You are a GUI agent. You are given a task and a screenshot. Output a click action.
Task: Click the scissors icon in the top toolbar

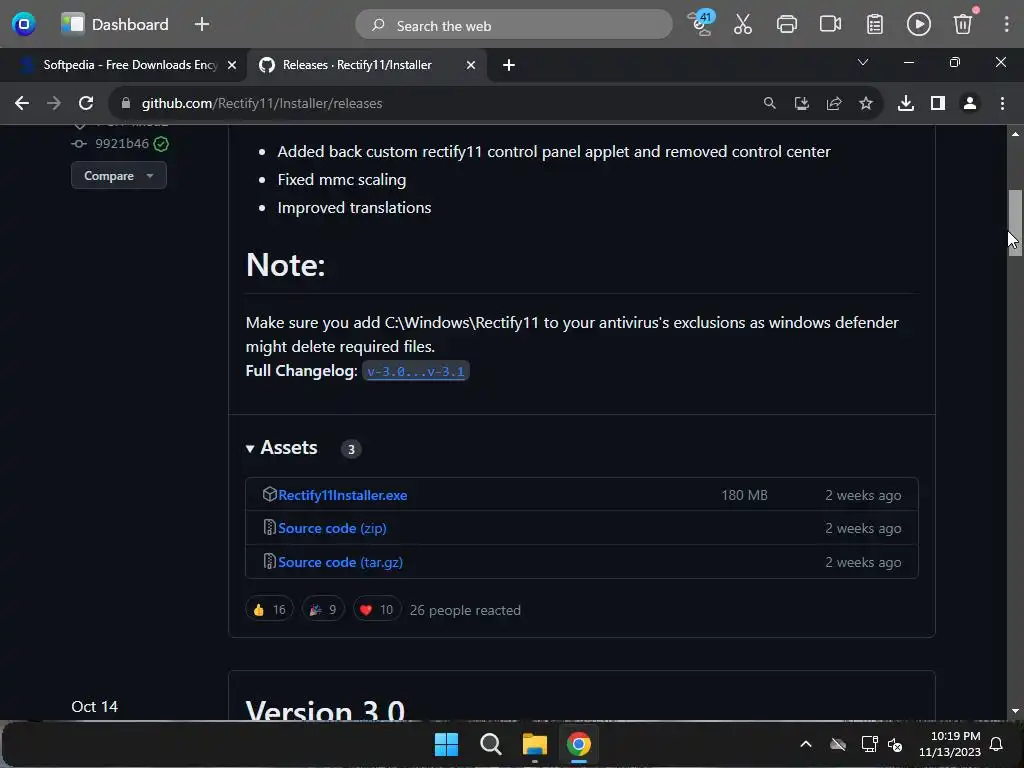pyautogui.click(x=743, y=24)
